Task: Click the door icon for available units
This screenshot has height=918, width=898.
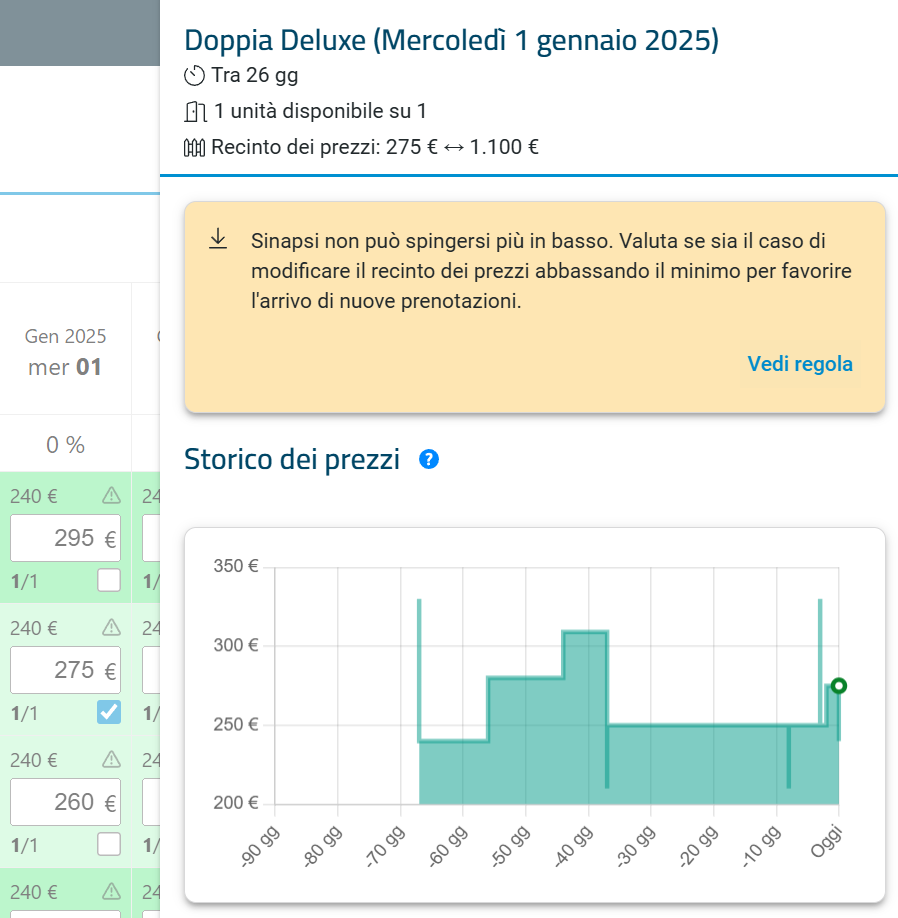Action: 195,111
